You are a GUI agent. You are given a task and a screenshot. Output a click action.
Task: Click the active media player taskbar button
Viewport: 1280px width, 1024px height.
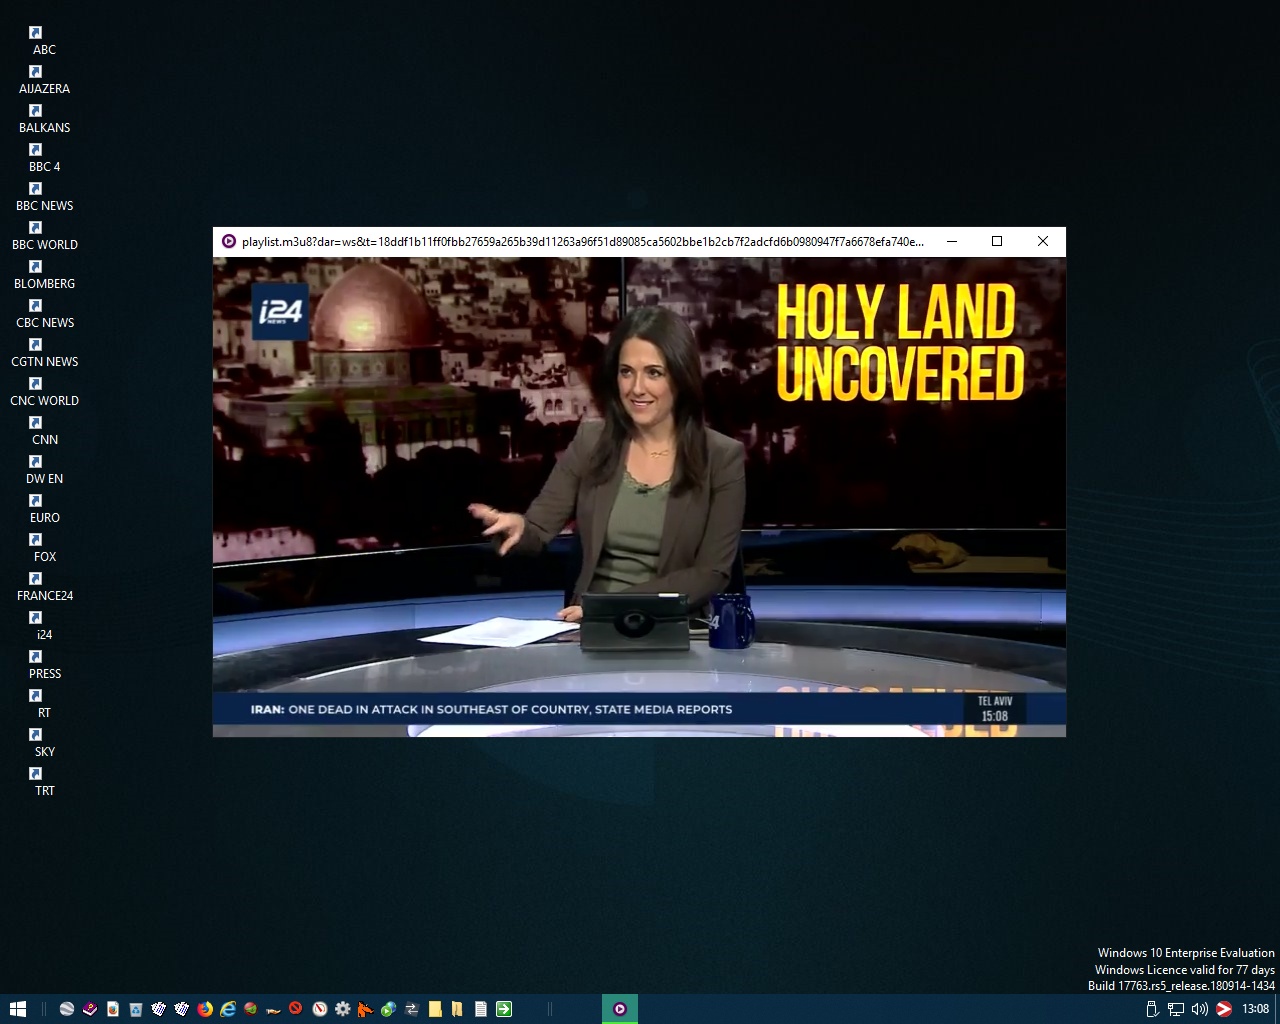pyautogui.click(x=620, y=1009)
